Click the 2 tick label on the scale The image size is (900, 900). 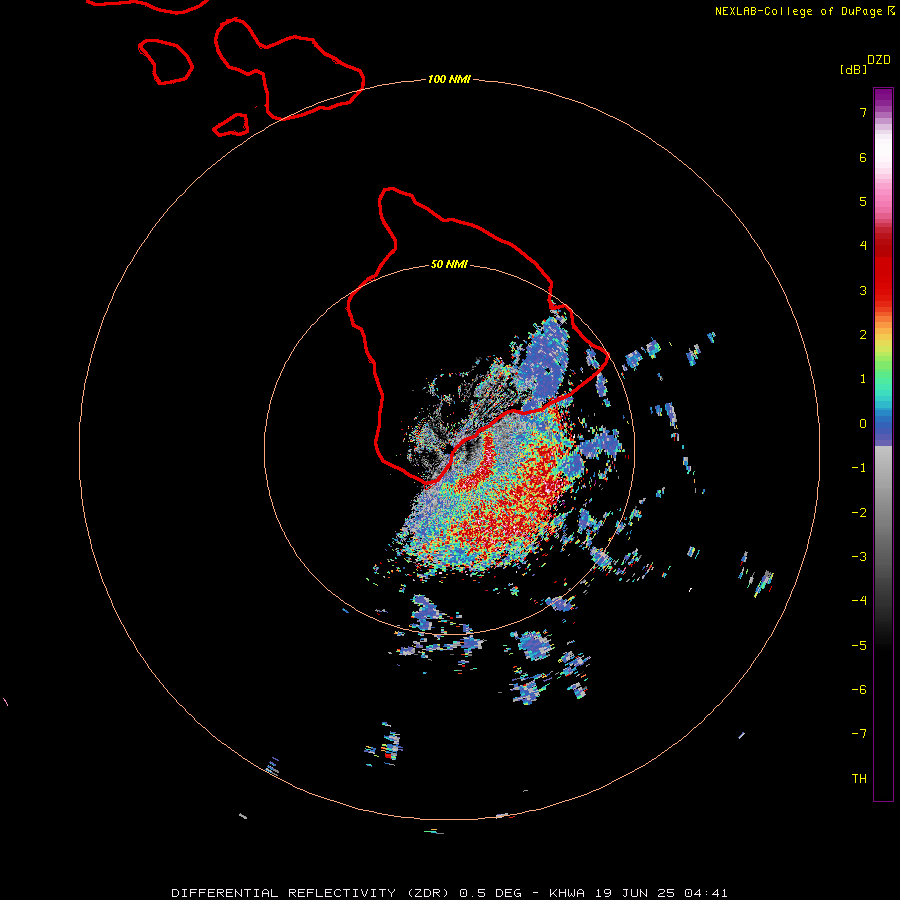[x=863, y=335]
